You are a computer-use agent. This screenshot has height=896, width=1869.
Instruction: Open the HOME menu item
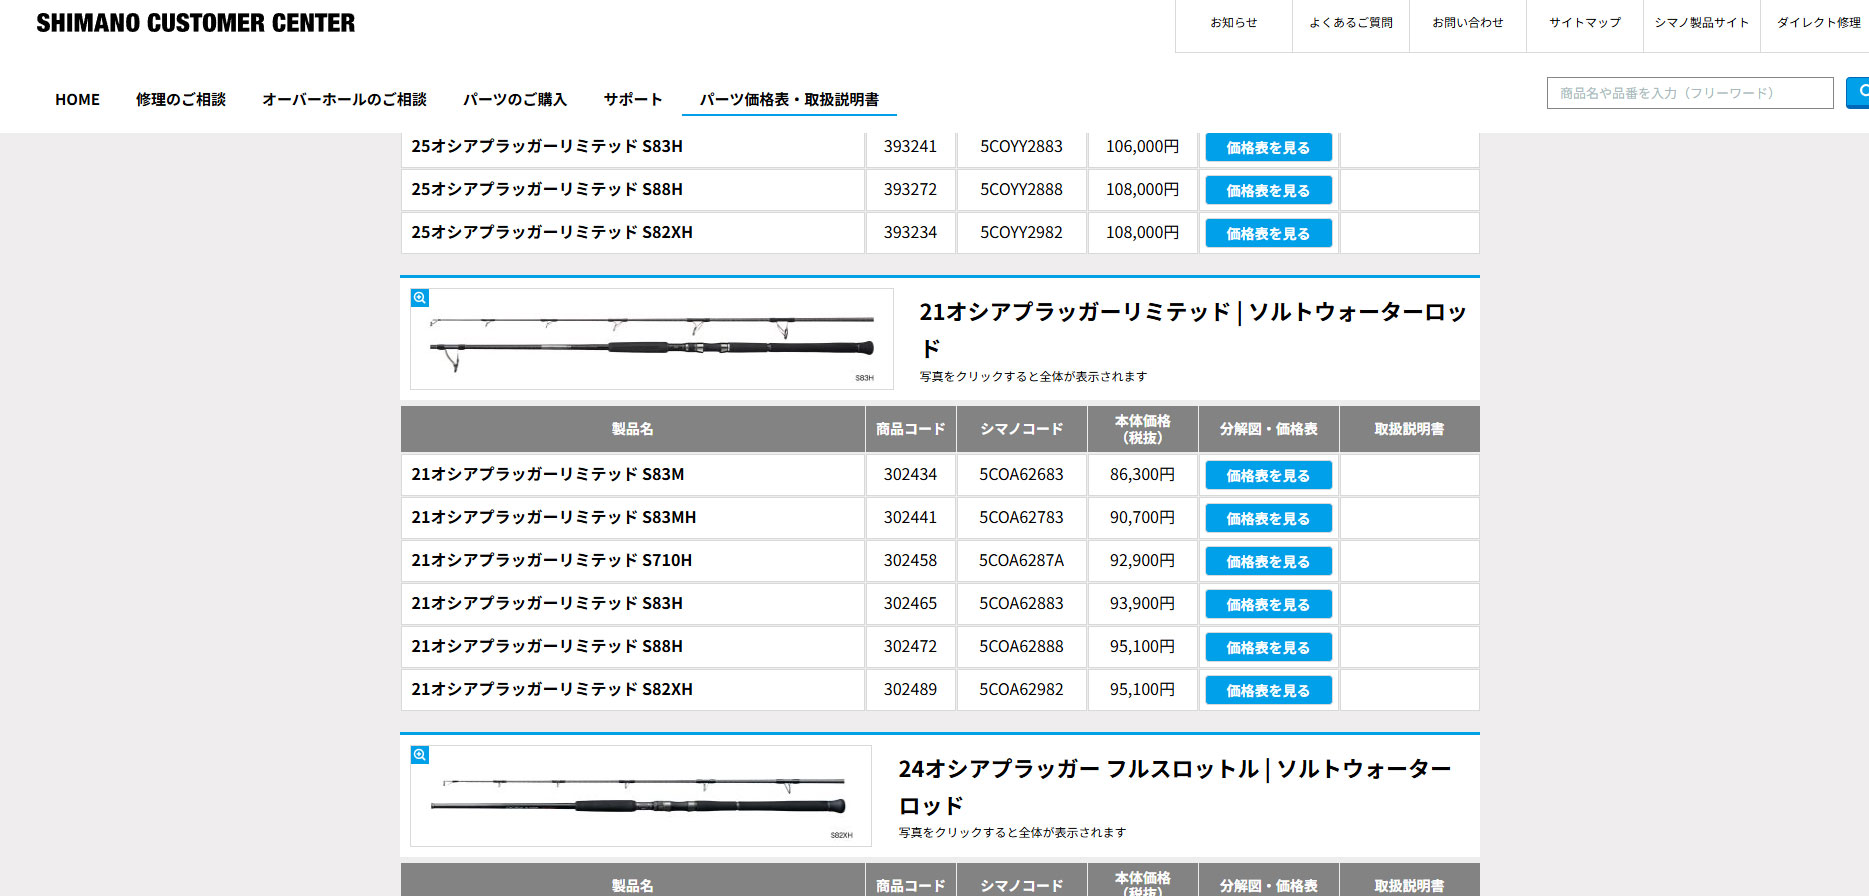click(x=77, y=100)
